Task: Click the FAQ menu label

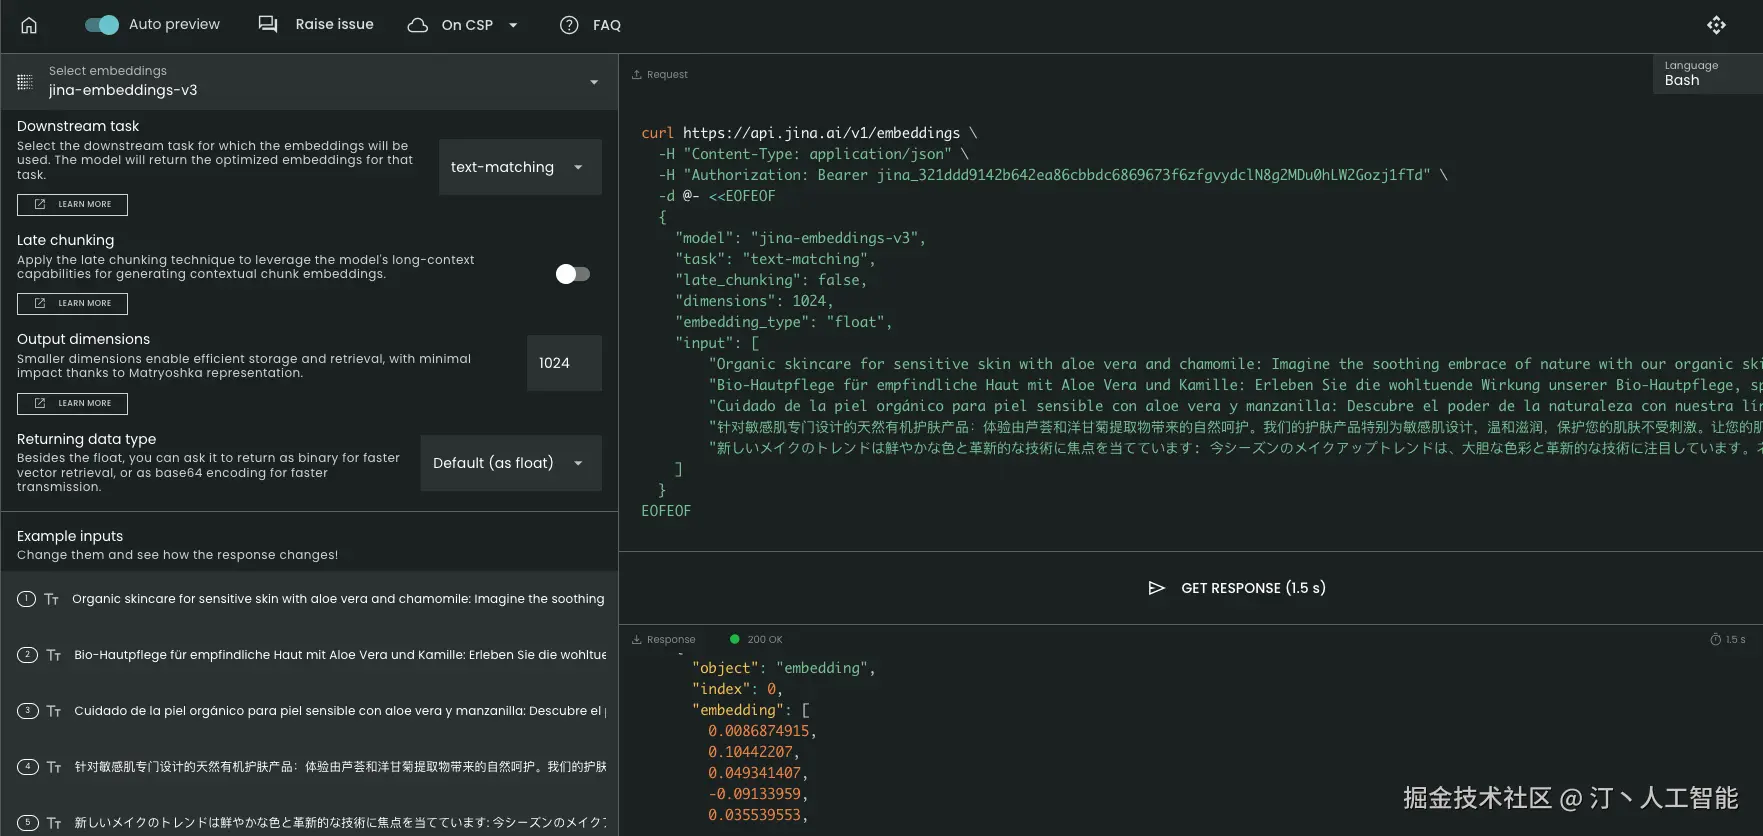Action: 606,25
